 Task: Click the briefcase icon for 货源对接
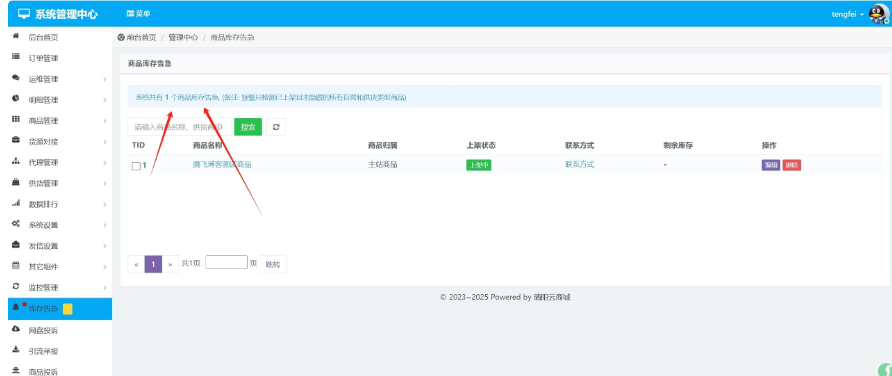[16, 141]
